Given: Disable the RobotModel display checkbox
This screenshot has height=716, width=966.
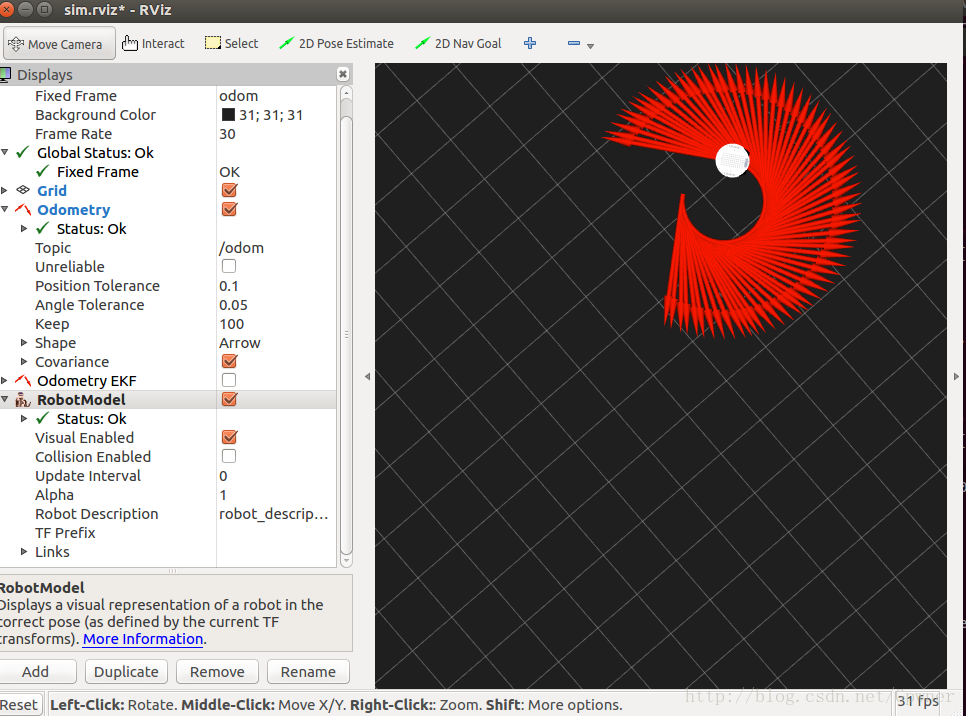Looking at the screenshot, I should click(x=229, y=399).
